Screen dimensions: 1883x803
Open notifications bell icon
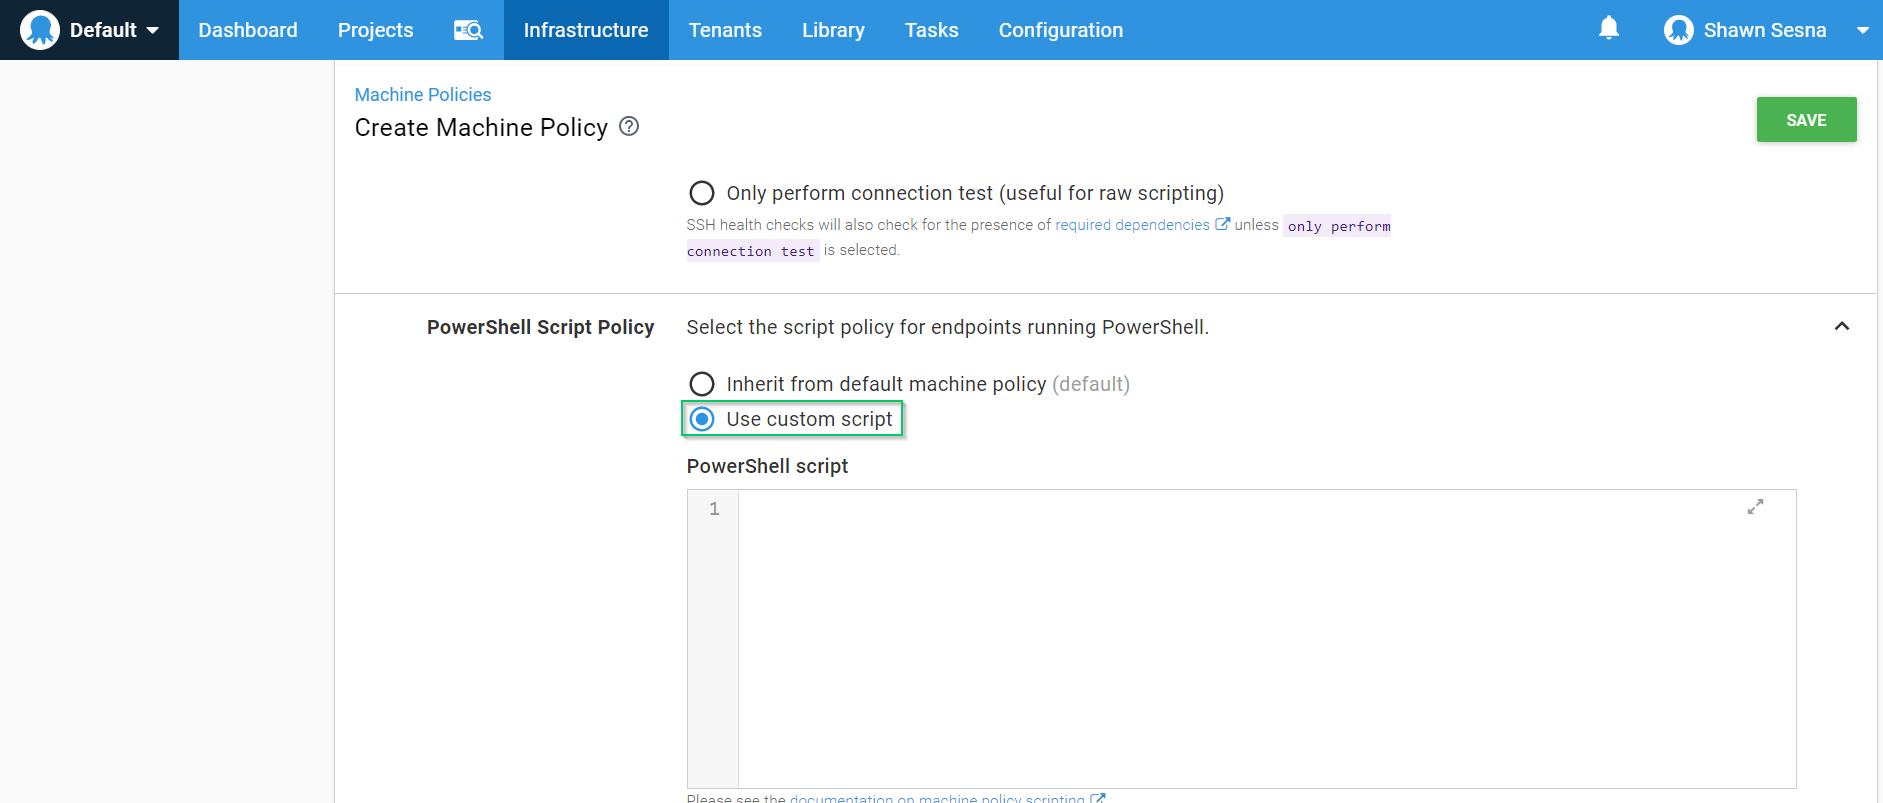[1608, 28]
